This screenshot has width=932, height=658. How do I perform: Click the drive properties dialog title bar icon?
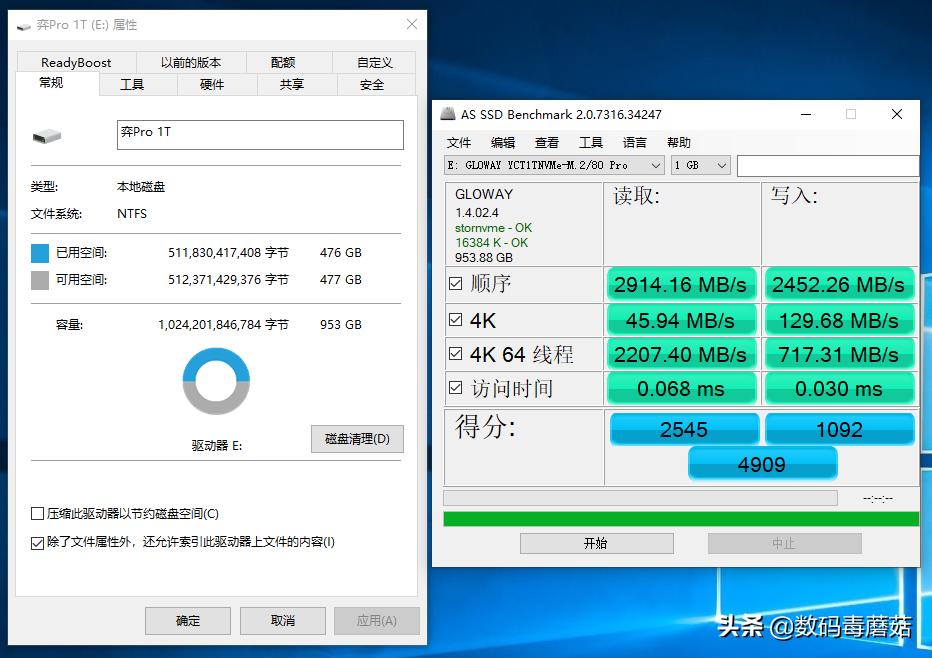pos(22,25)
